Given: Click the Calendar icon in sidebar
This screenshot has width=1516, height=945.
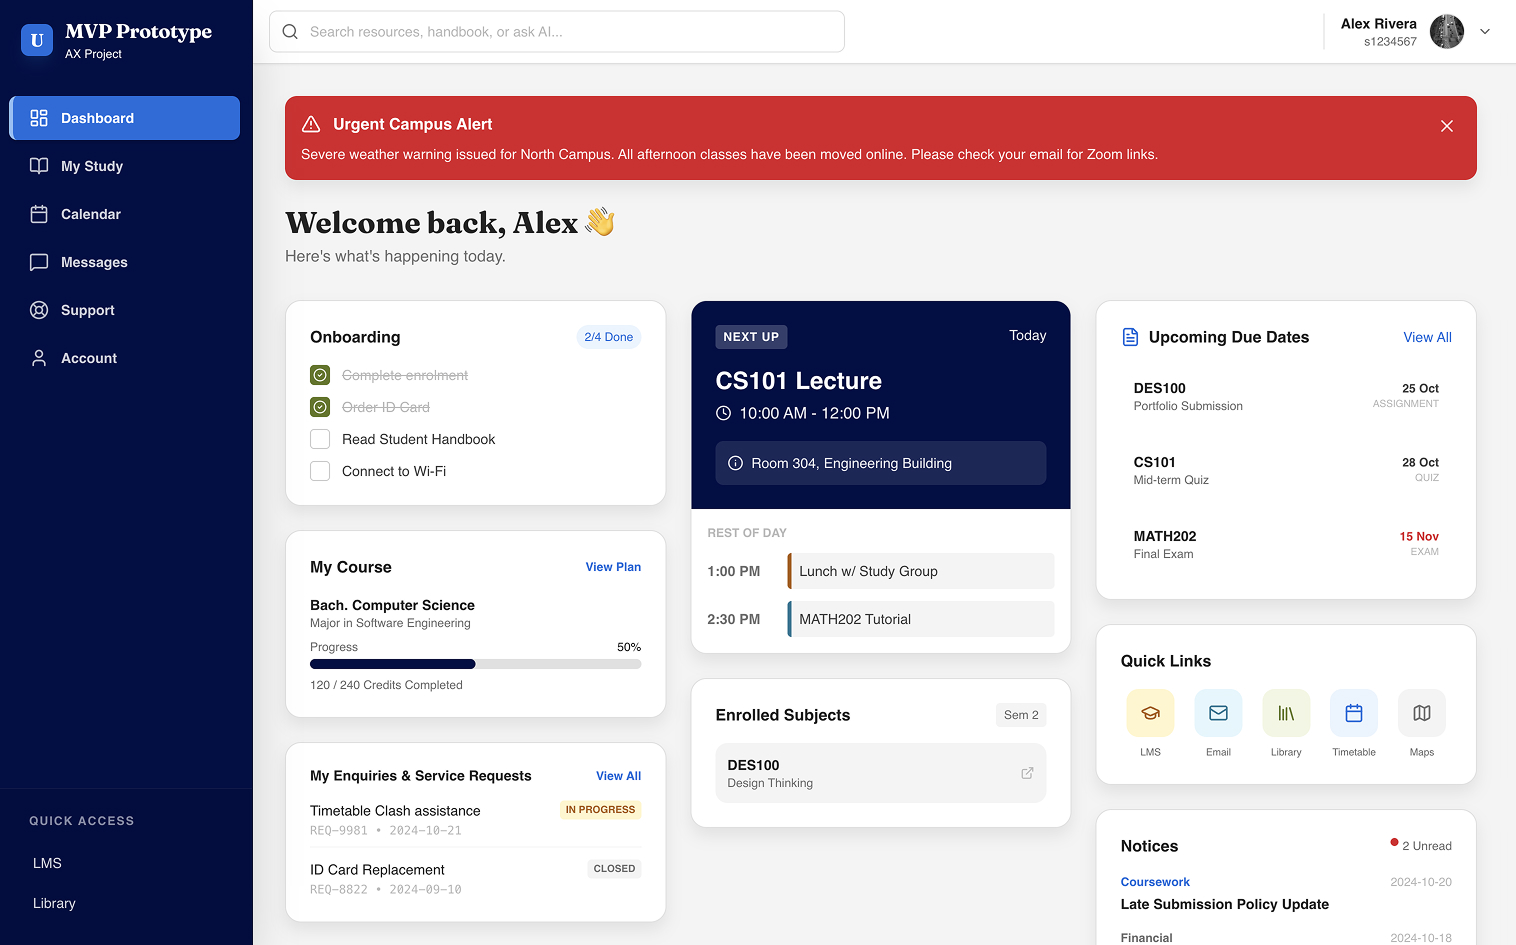Looking at the screenshot, I should coord(39,214).
